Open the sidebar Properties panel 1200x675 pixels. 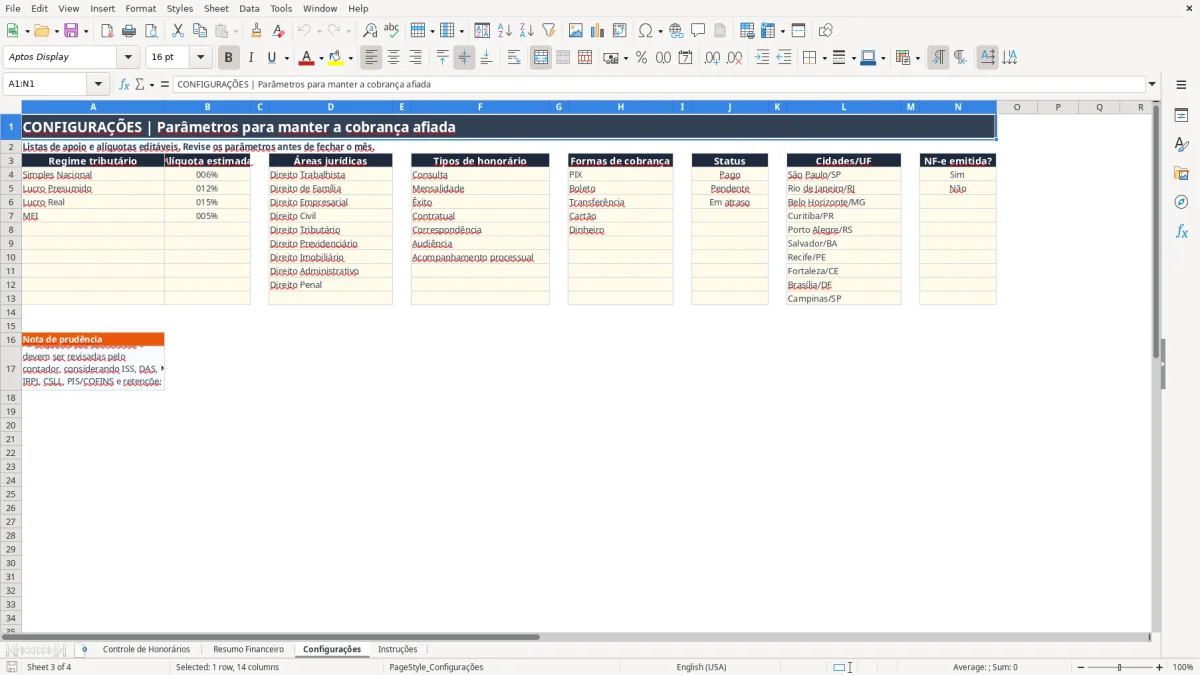[1181, 116]
